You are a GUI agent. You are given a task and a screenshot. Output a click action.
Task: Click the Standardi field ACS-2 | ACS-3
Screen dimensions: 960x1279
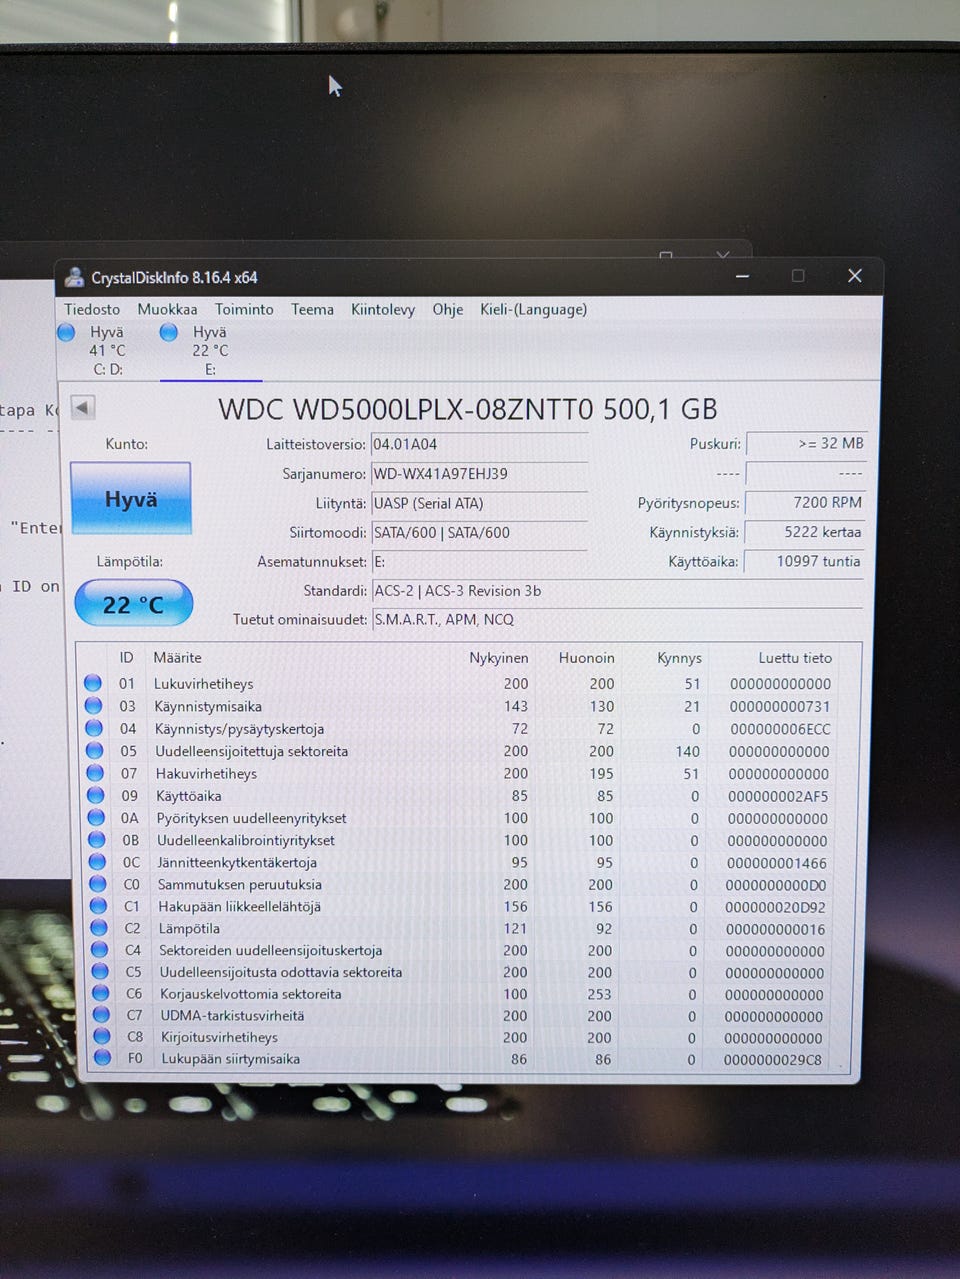(617, 591)
